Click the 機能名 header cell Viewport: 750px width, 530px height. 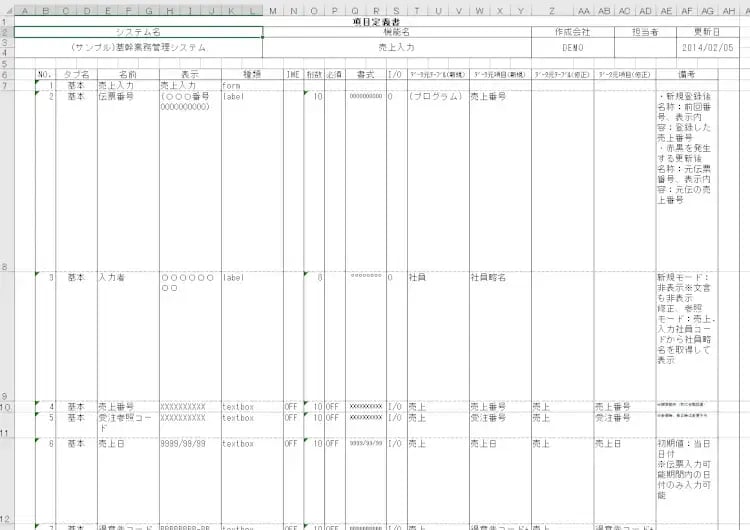(x=397, y=32)
